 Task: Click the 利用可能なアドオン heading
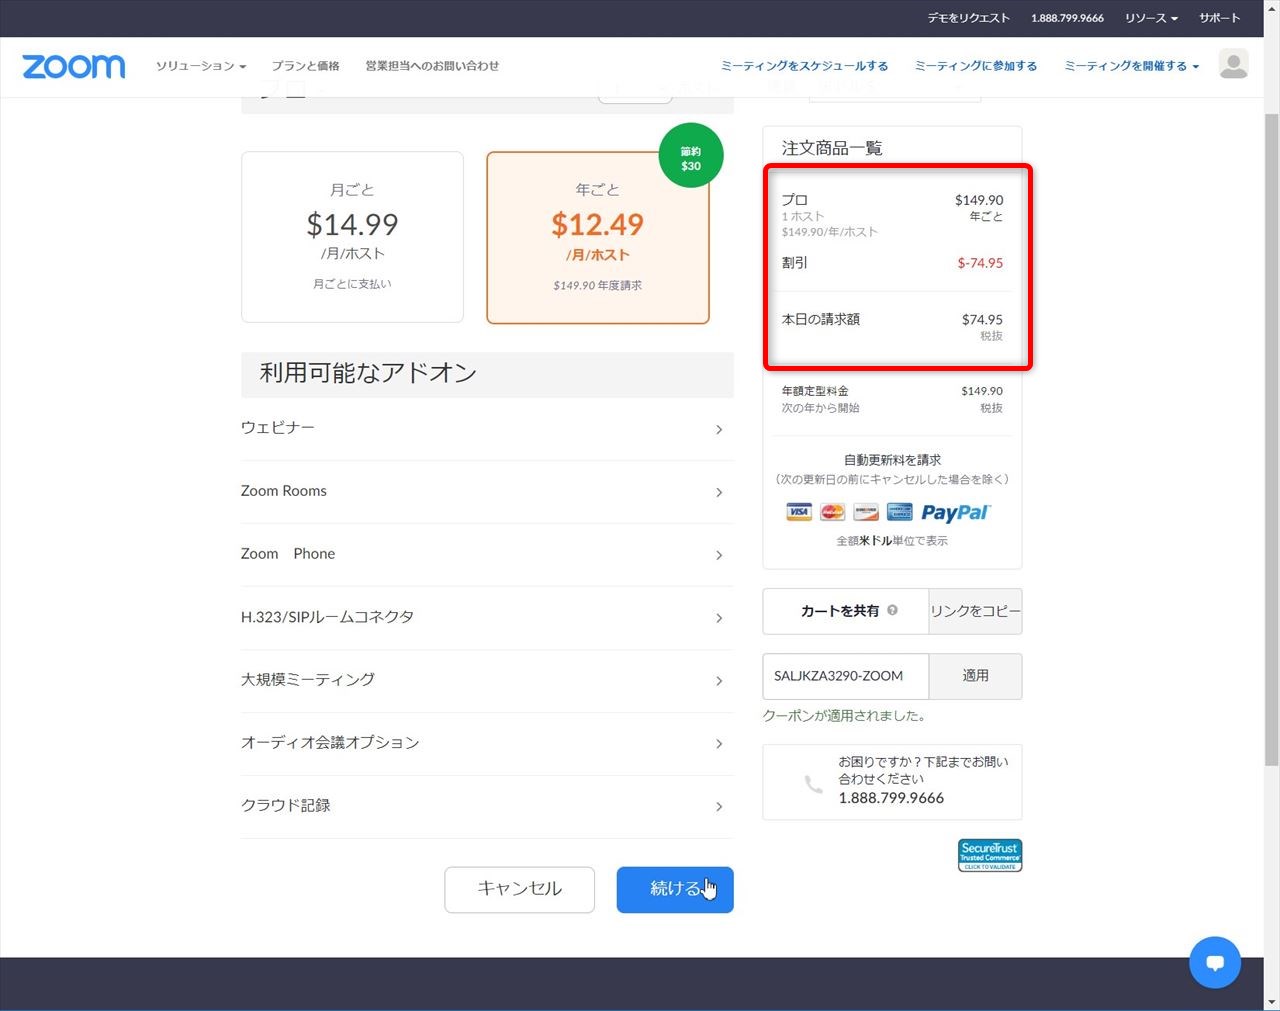[x=368, y=373]
